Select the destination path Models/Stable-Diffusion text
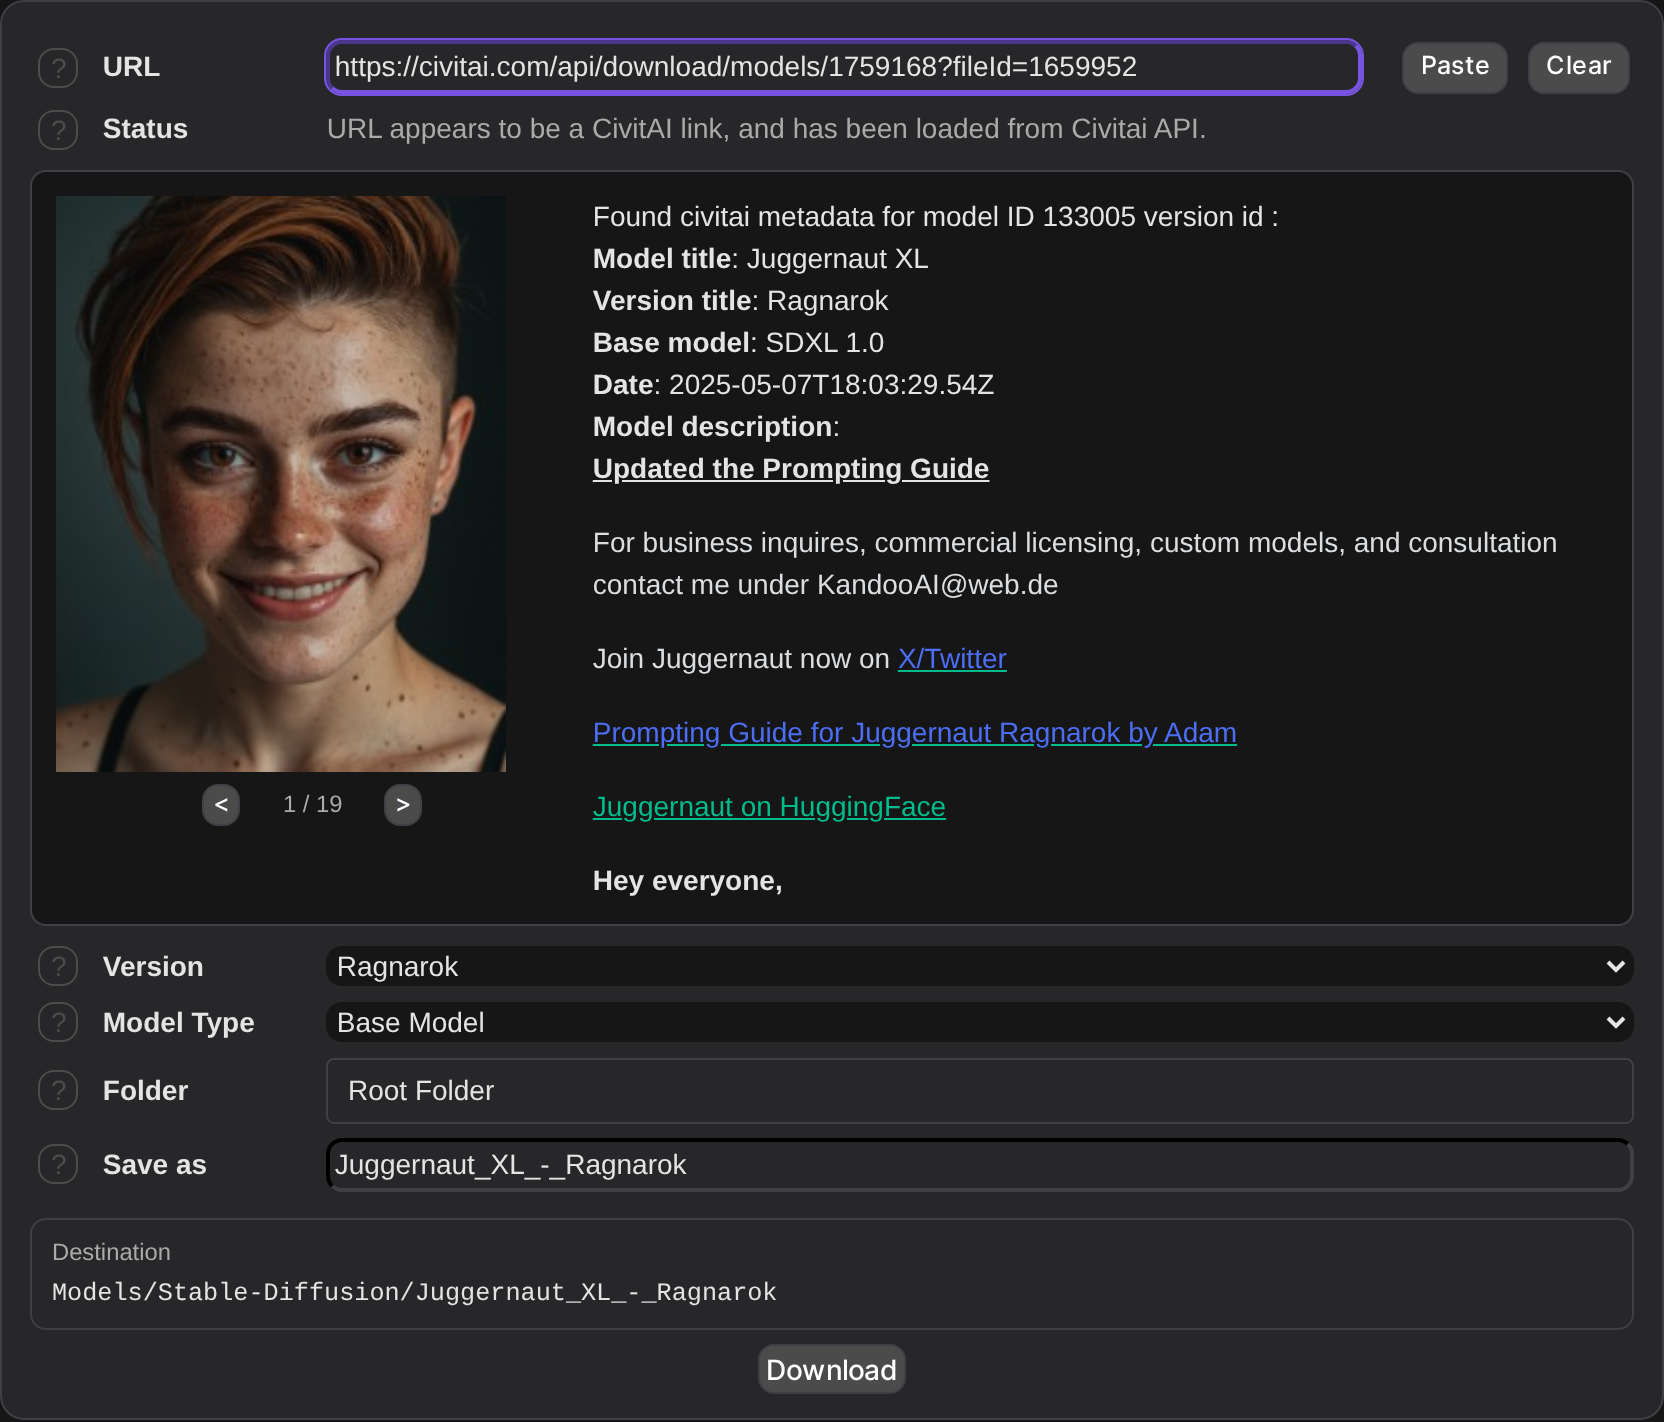This screenshot has width=1664, height=1422. (x=414, y=1293)
